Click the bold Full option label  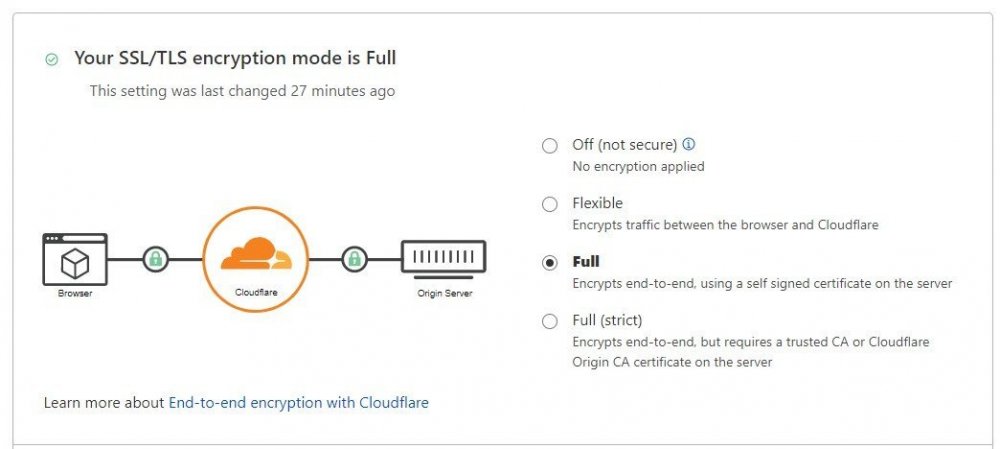585,262
